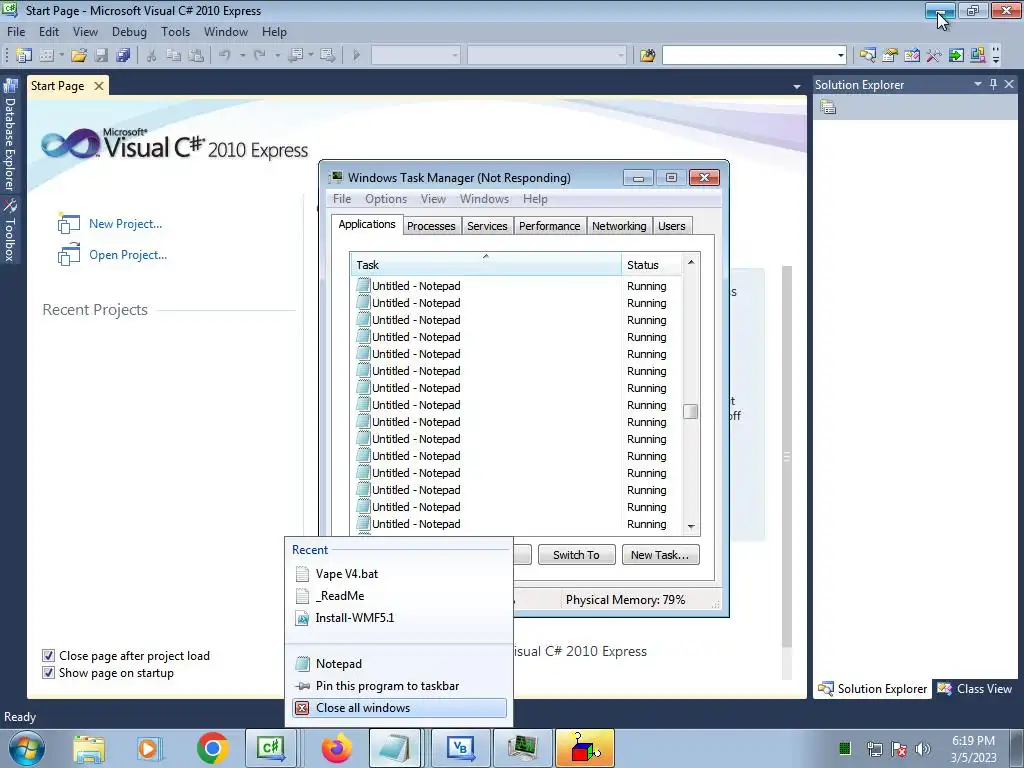Click the Save toolbar icon
Viewport: 1024px width, 768px height.
click(101, 56)
